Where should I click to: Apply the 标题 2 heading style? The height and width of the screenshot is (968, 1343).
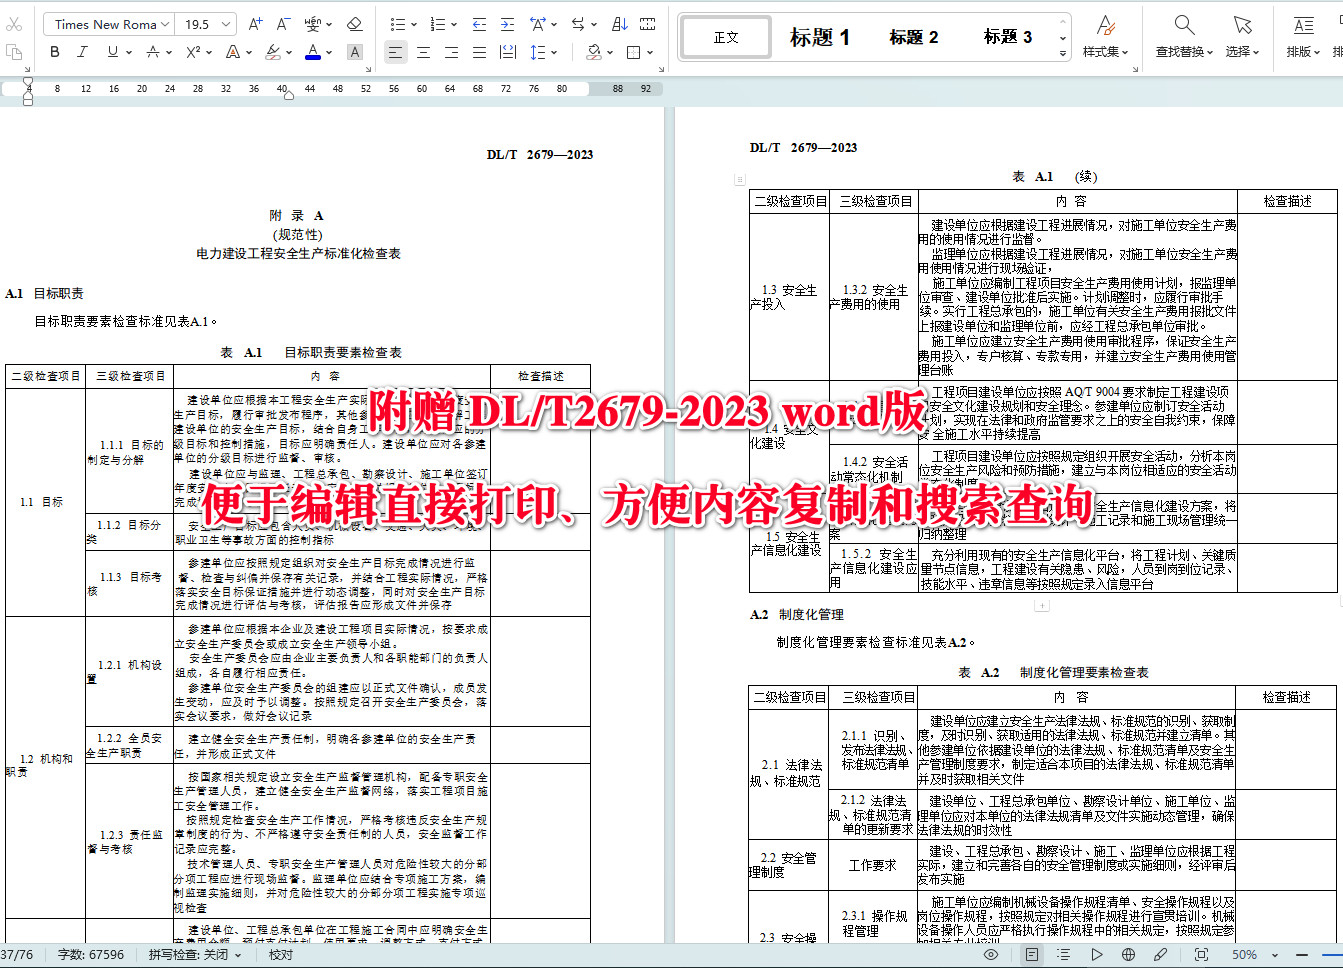[x=914, y=37]
